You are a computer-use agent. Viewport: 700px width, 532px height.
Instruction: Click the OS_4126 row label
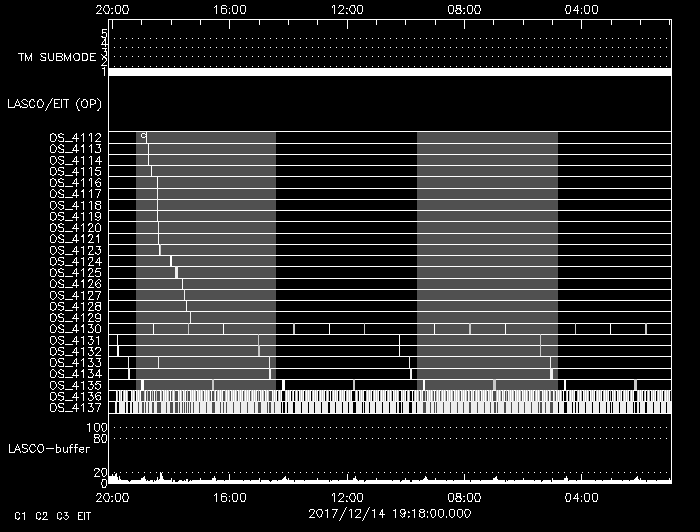tap(75, 284)
